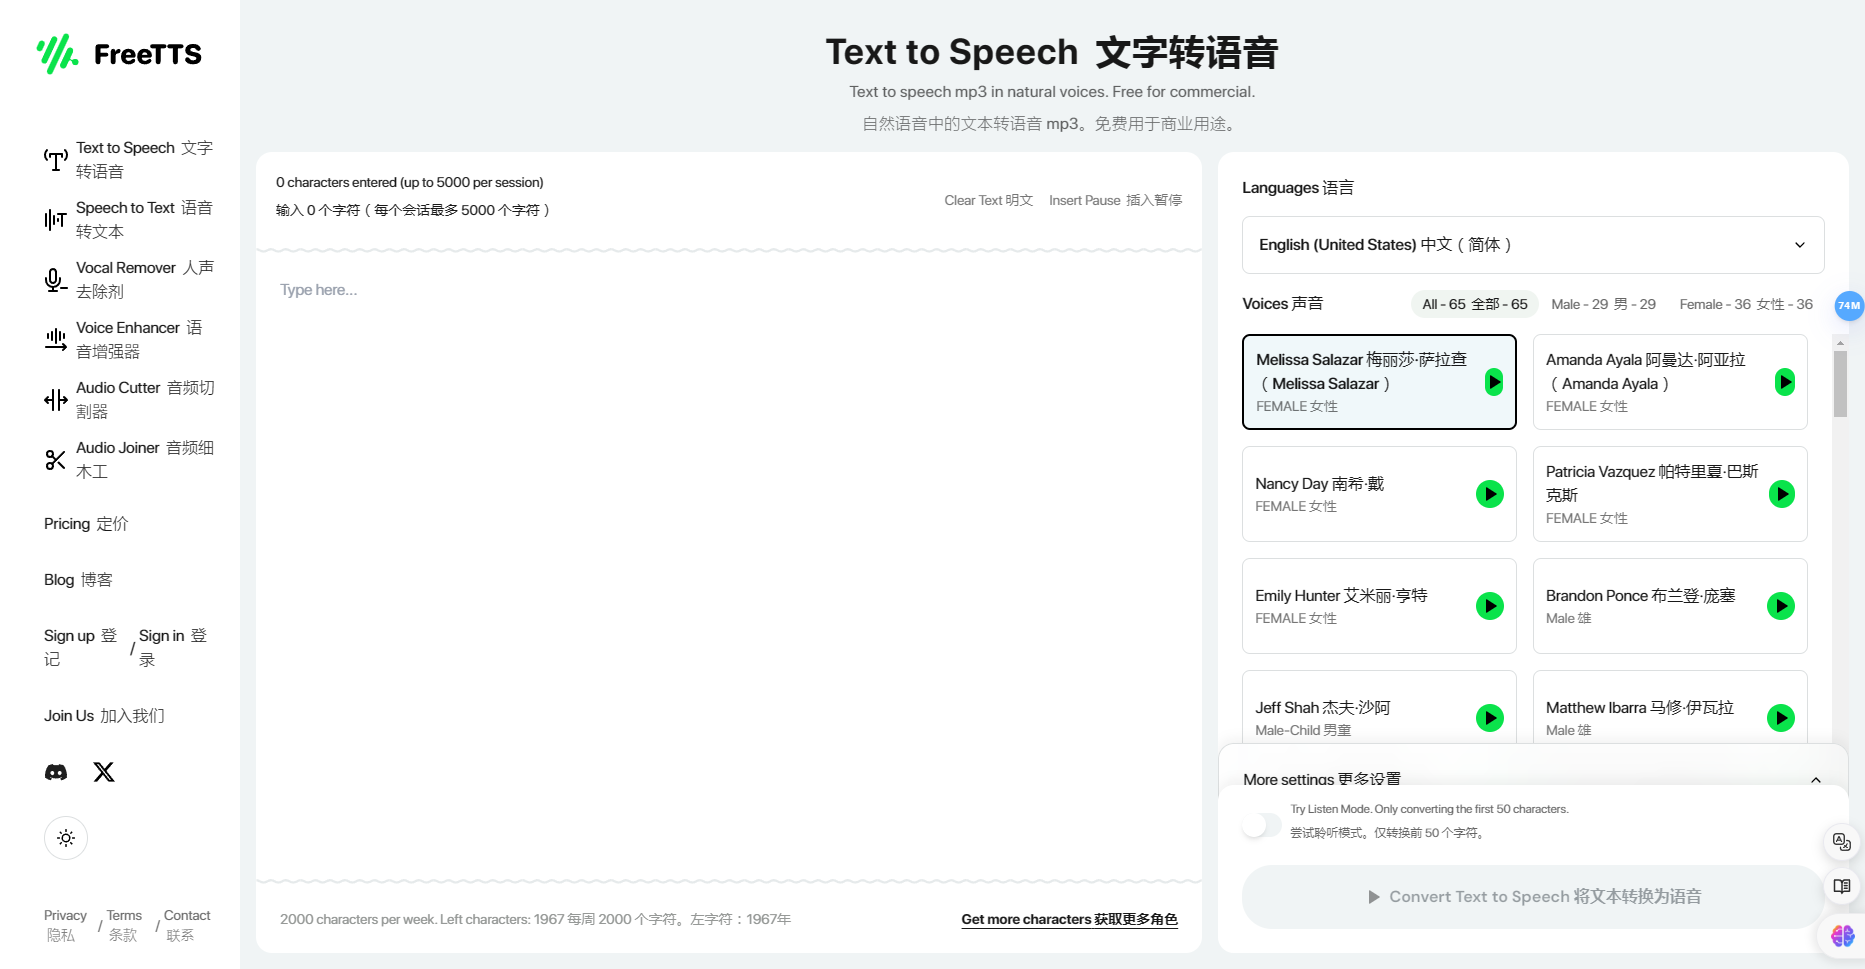Click the Speech to Text sidebar icon
1865x969 pixels.
click(56, 220)
